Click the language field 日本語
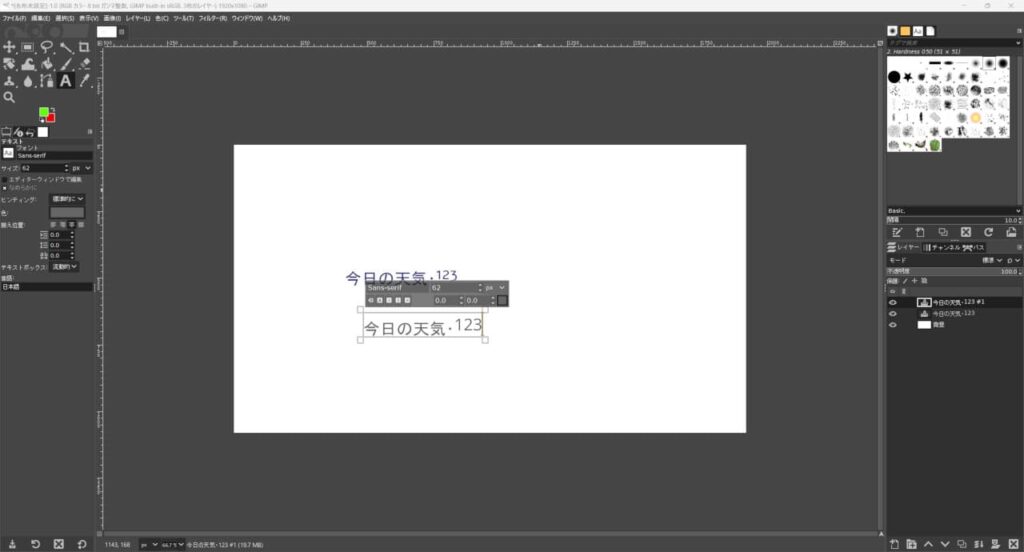Viewport: 1024px width, 552px height. click(x=47, y=287)
